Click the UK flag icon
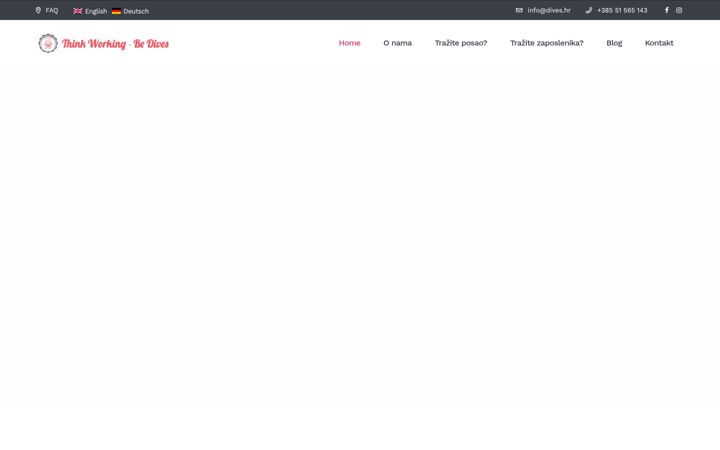This screenshot has width=720, height=450. 78,11
